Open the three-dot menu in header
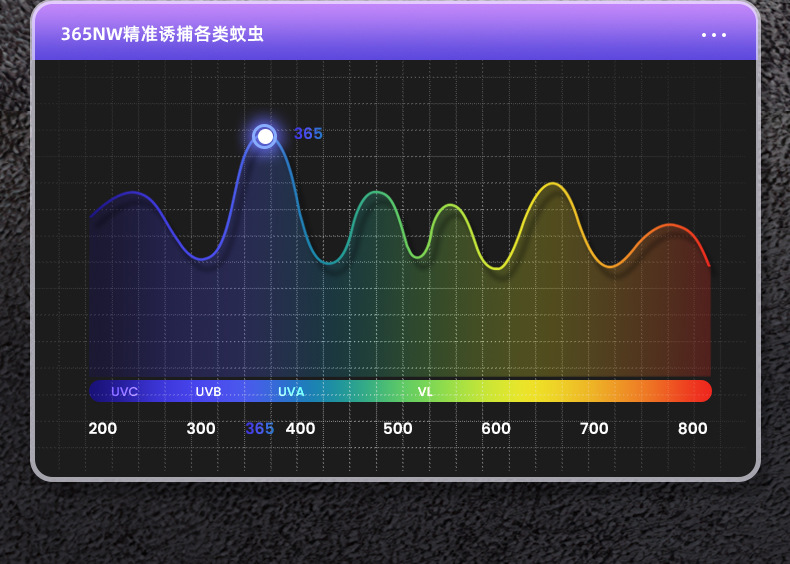This screenshot has height=564, width=790. tap(714, 35)
